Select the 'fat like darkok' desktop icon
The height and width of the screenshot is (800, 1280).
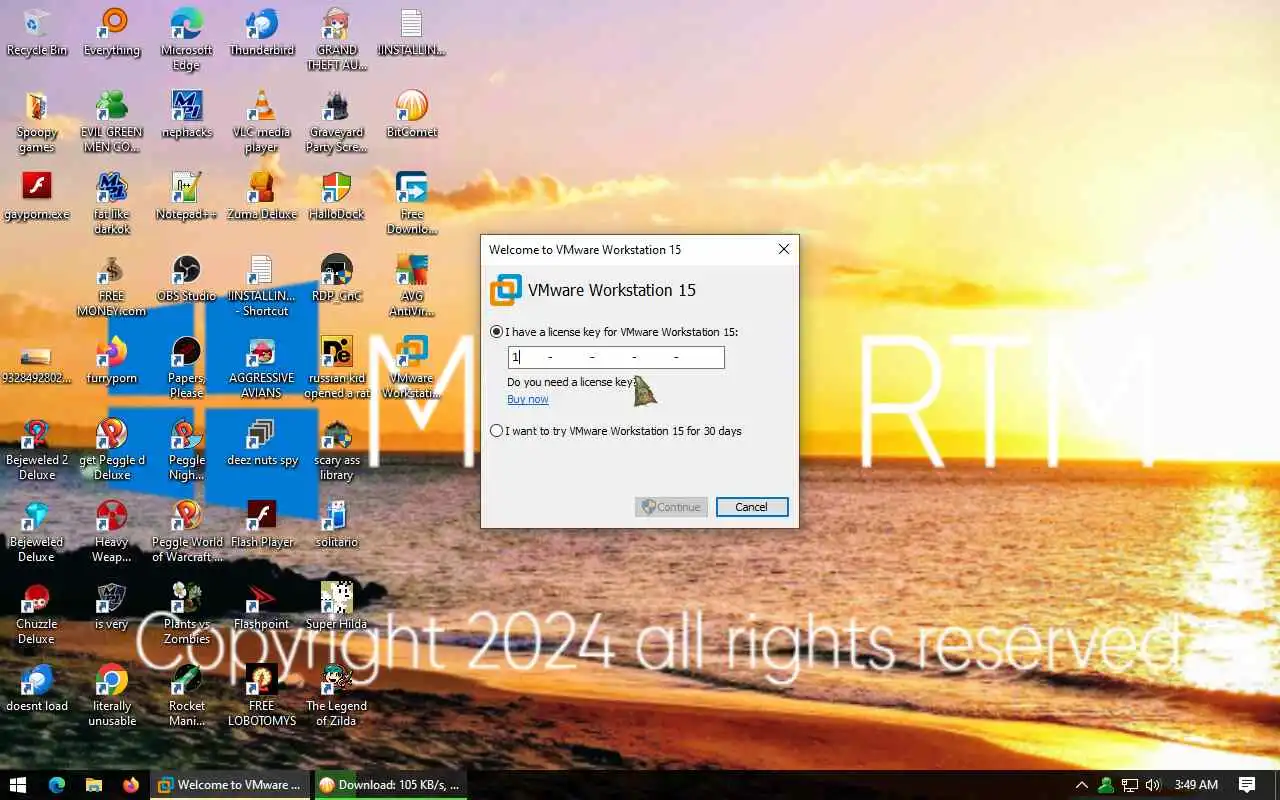coord(112,203)
